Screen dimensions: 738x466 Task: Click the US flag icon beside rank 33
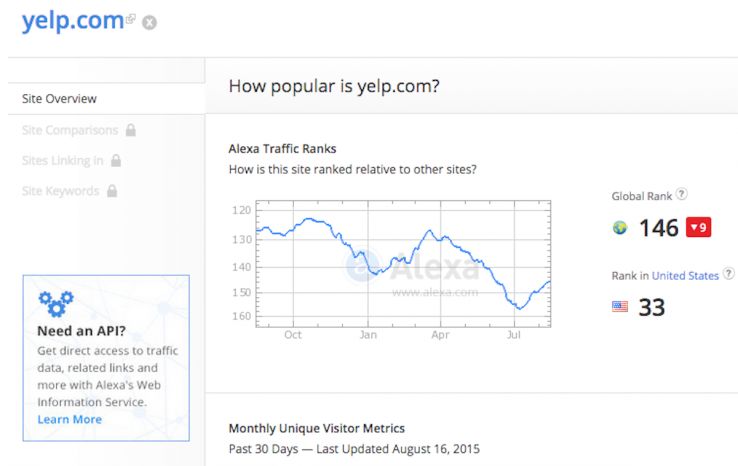(620, 307)
